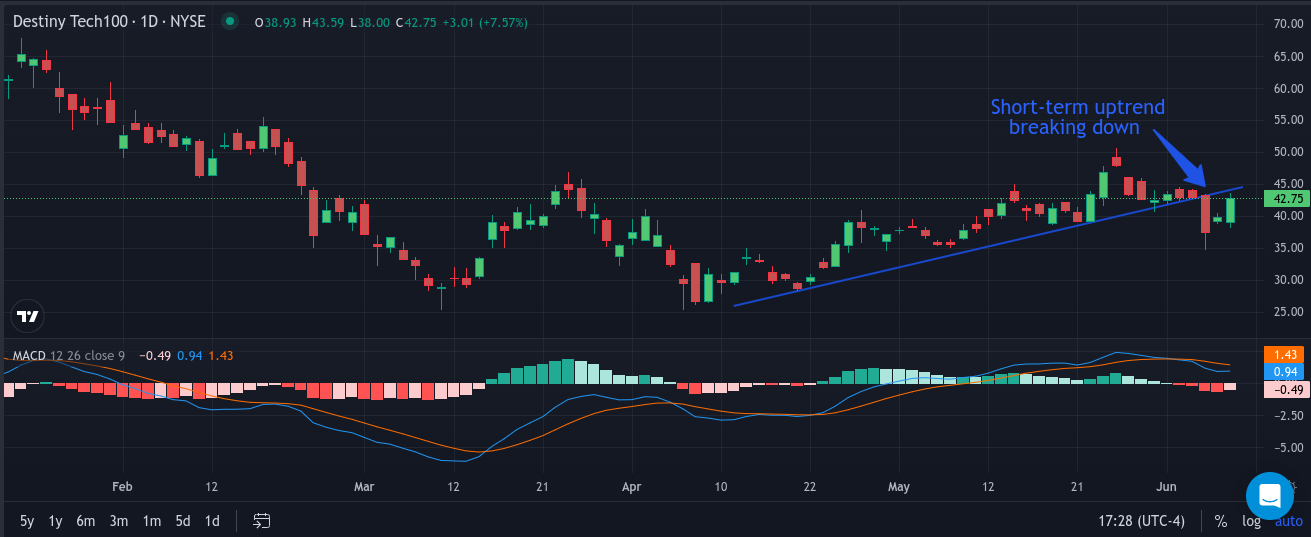1311x537 pixels.
Task: Open the TradingView logo link
Action: point(28,316)
